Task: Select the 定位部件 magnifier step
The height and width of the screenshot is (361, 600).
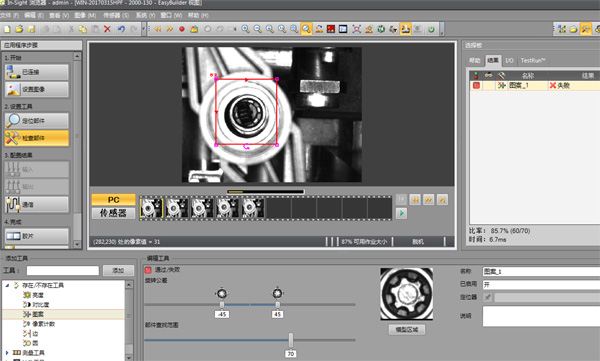Action: [x=37, y=121]
